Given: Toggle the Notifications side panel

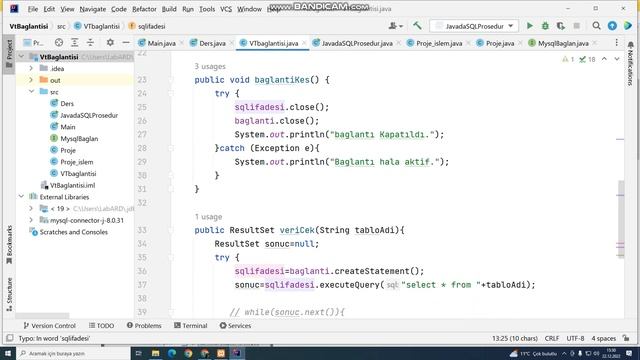Looking at the screenshot, I should click(x=631, y=63).
